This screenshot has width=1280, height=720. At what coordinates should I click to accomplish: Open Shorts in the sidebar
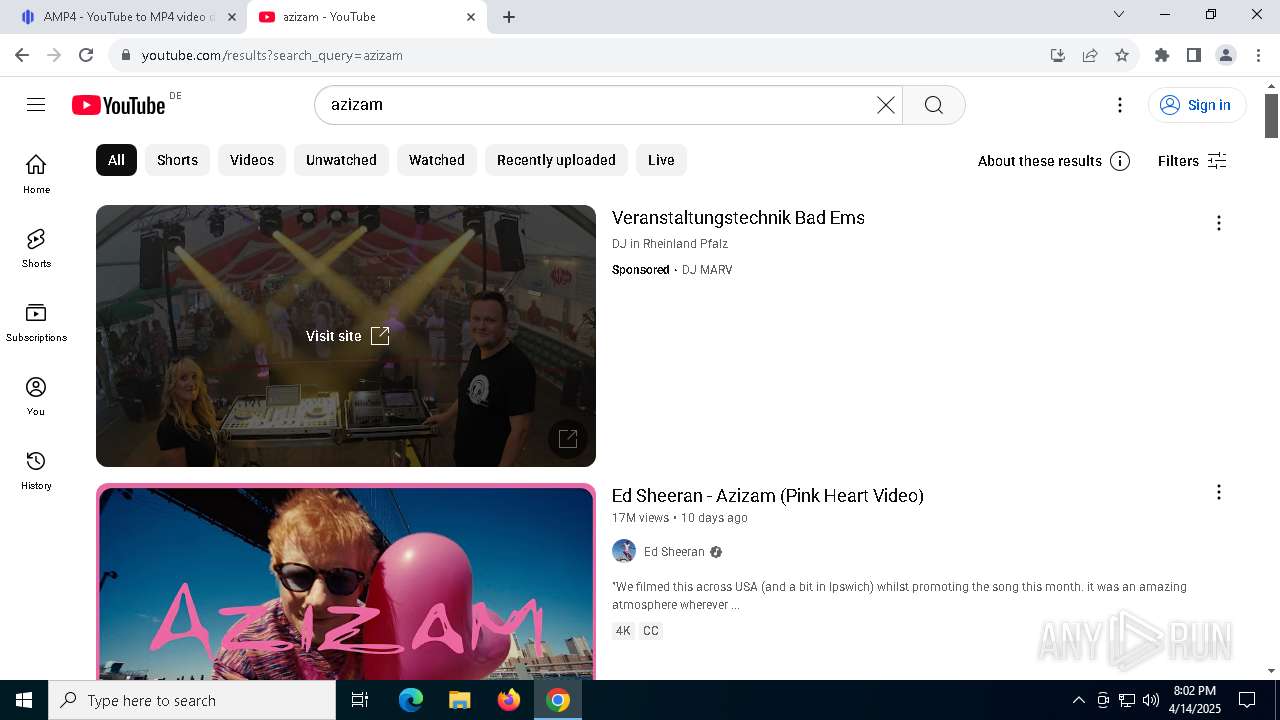pyautogui.click(x=36, y=248)
